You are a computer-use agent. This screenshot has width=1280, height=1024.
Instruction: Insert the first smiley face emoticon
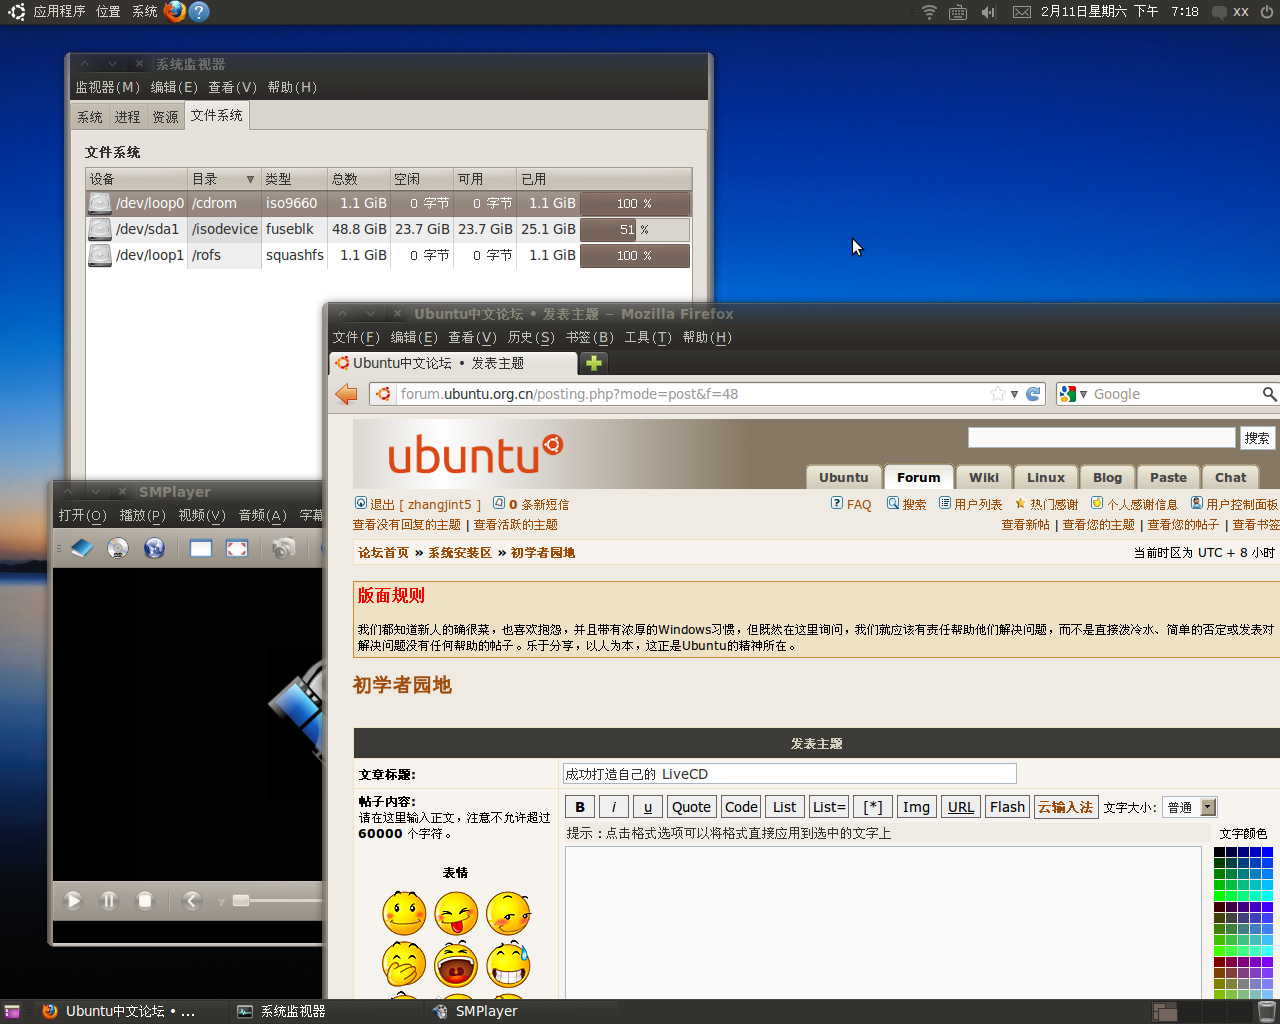click(x=404, y=913)
